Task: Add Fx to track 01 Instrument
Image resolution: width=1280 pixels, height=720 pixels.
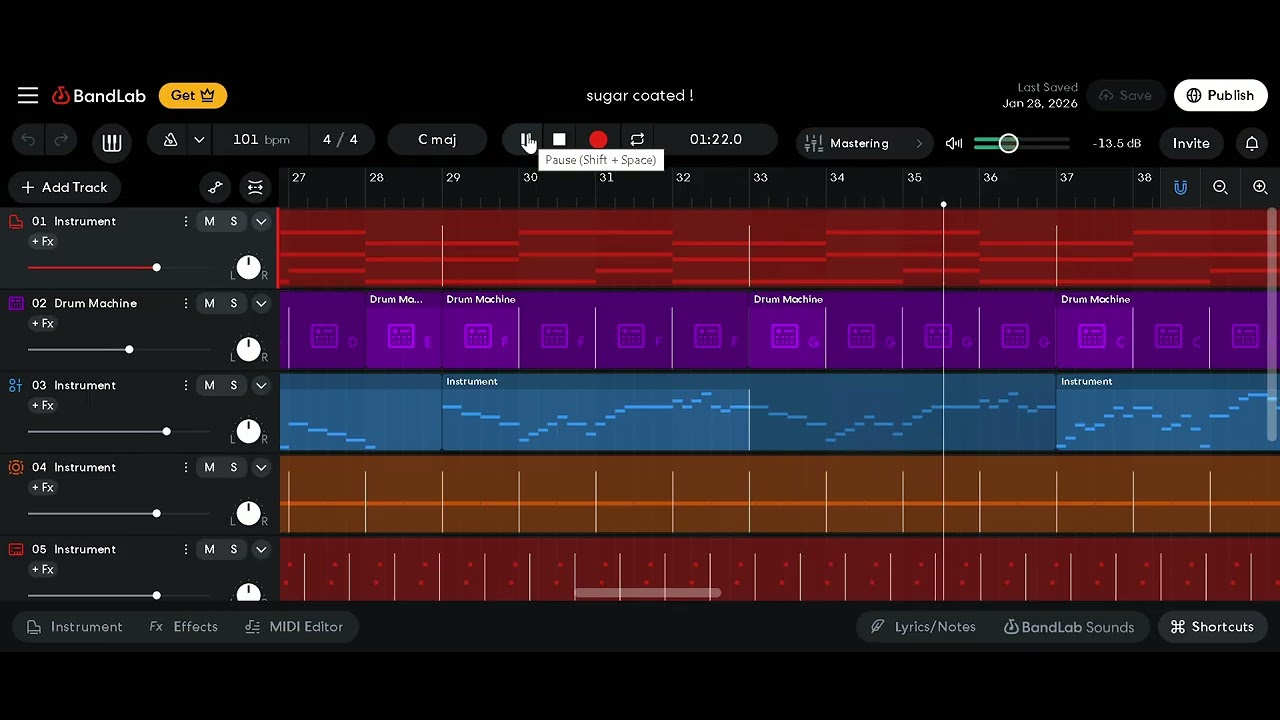Action: (x=42, y=242)
